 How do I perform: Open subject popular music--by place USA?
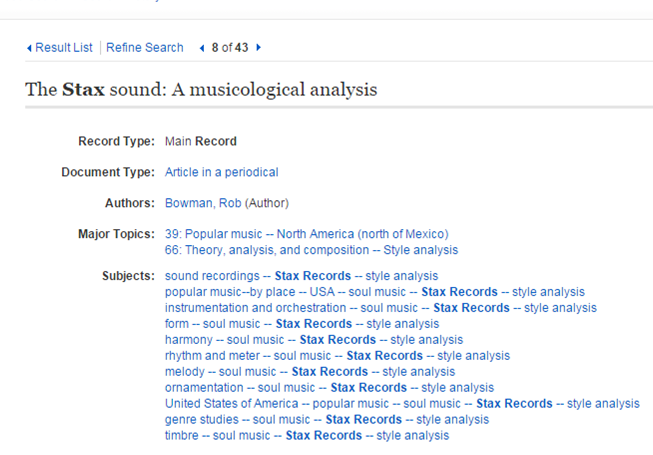[x=375, y=292]
